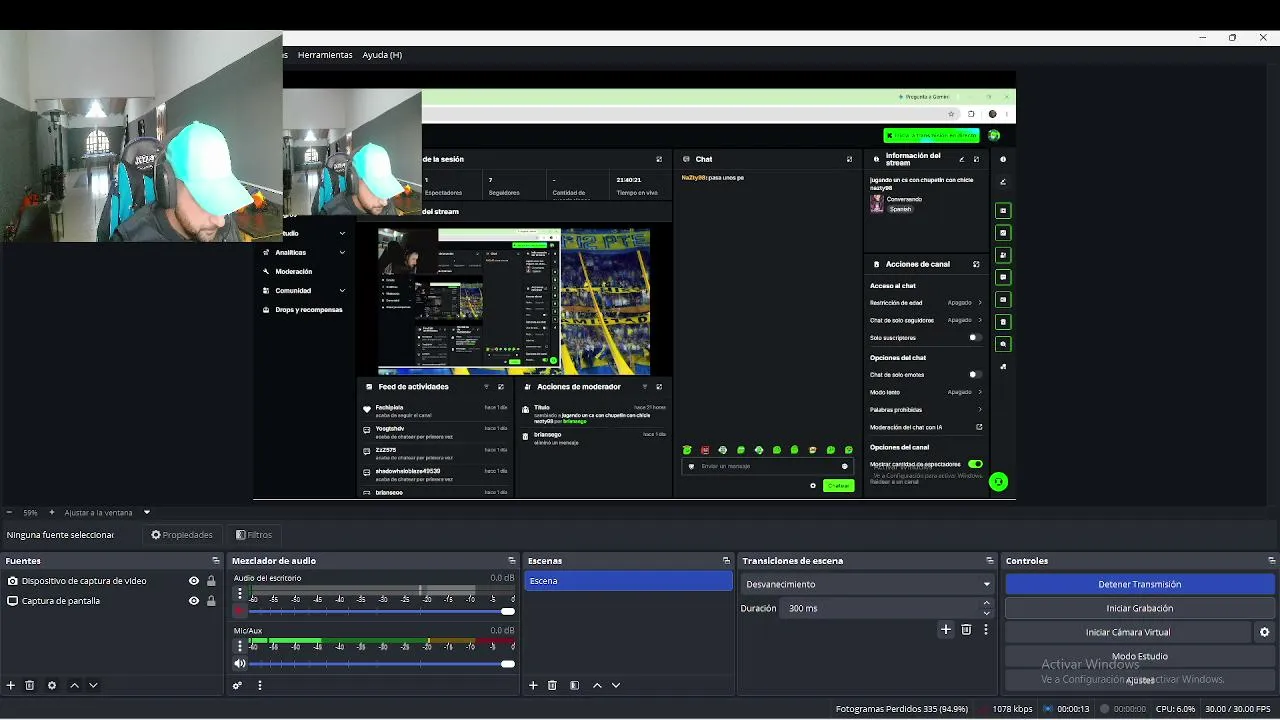
Task: Open Mic/Aux options menu dots
Action: 240,646
